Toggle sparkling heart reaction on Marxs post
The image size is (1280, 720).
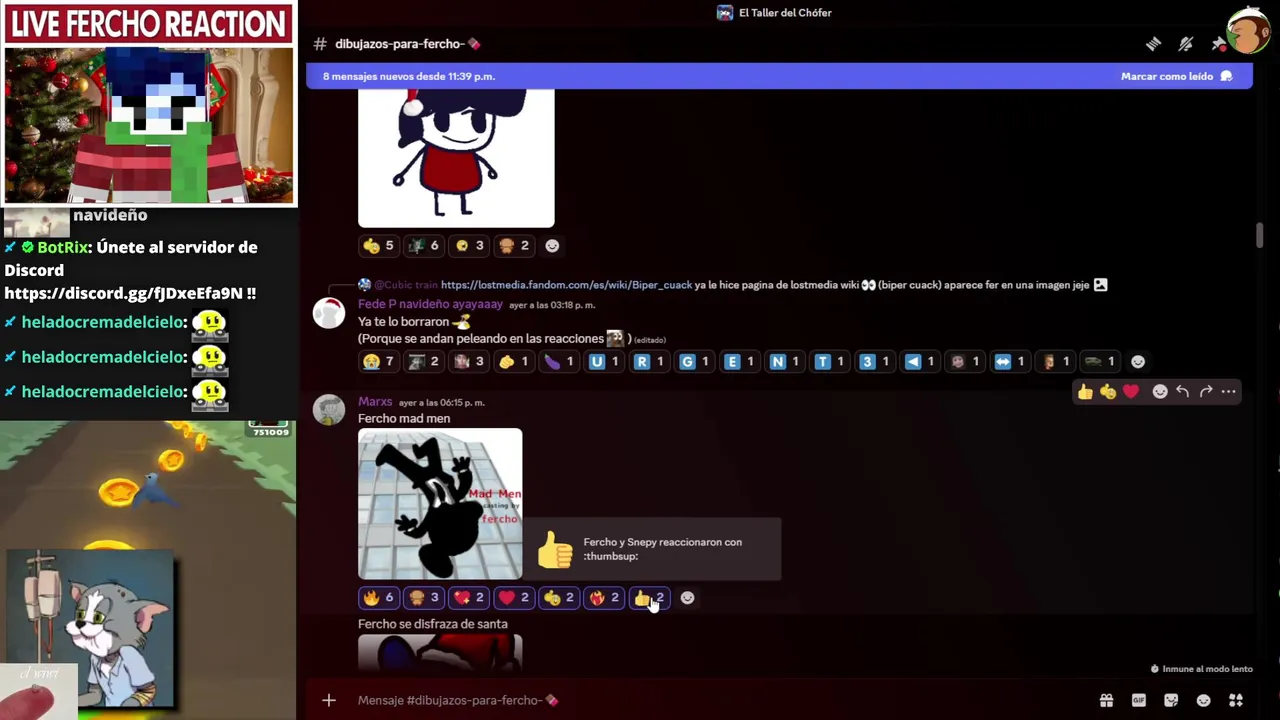click(x=469, y=597)
